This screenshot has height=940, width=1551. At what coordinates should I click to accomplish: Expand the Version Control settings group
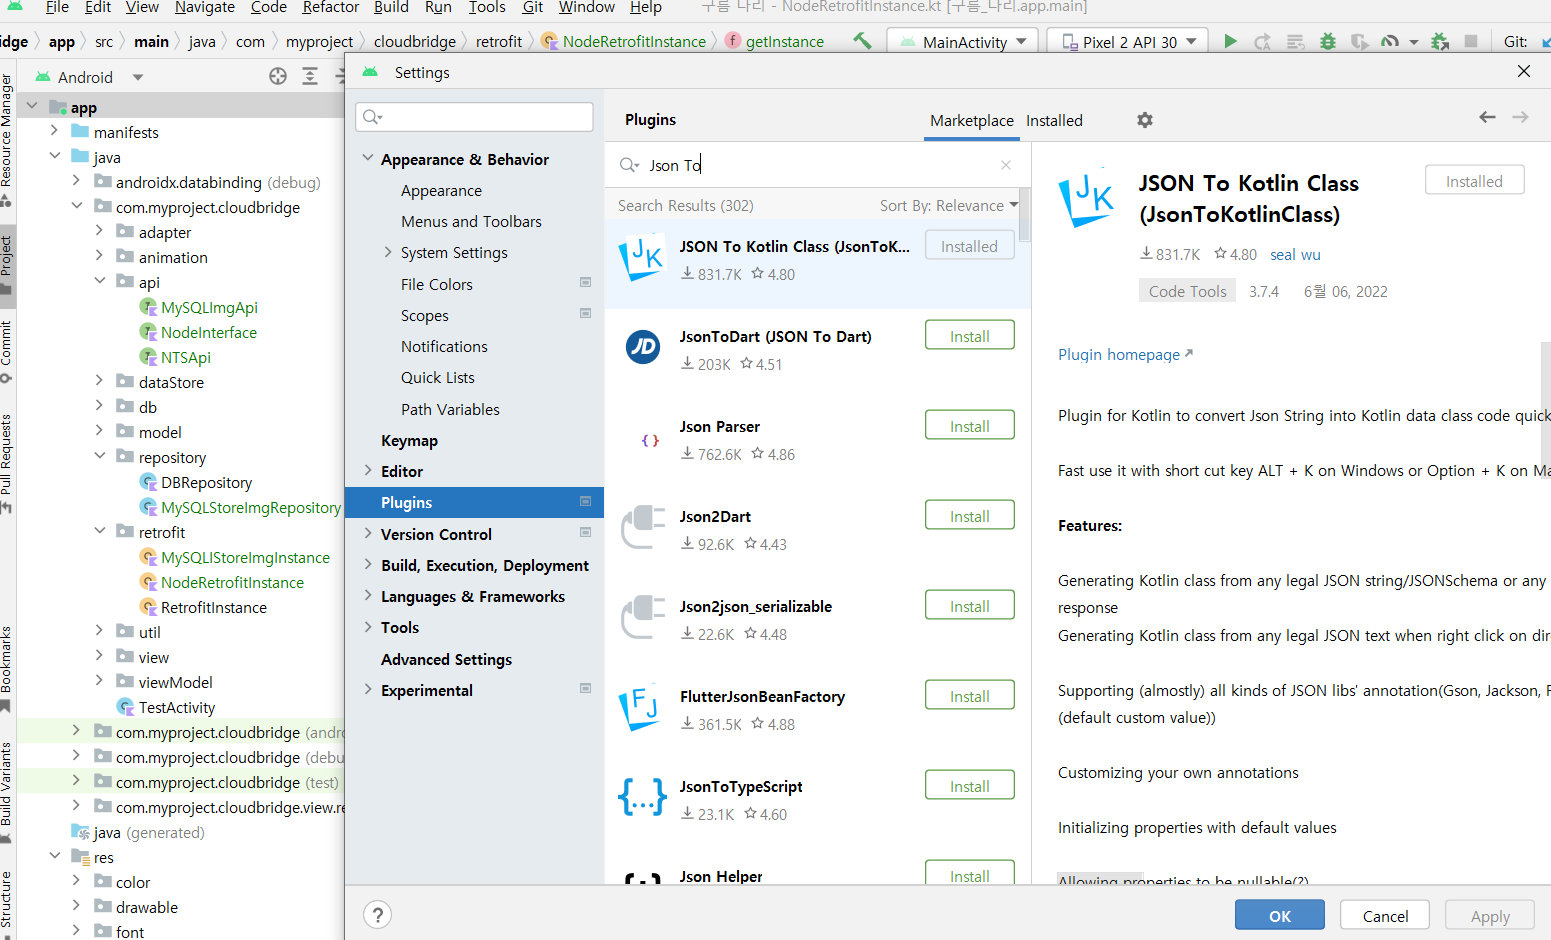(368, 533)
